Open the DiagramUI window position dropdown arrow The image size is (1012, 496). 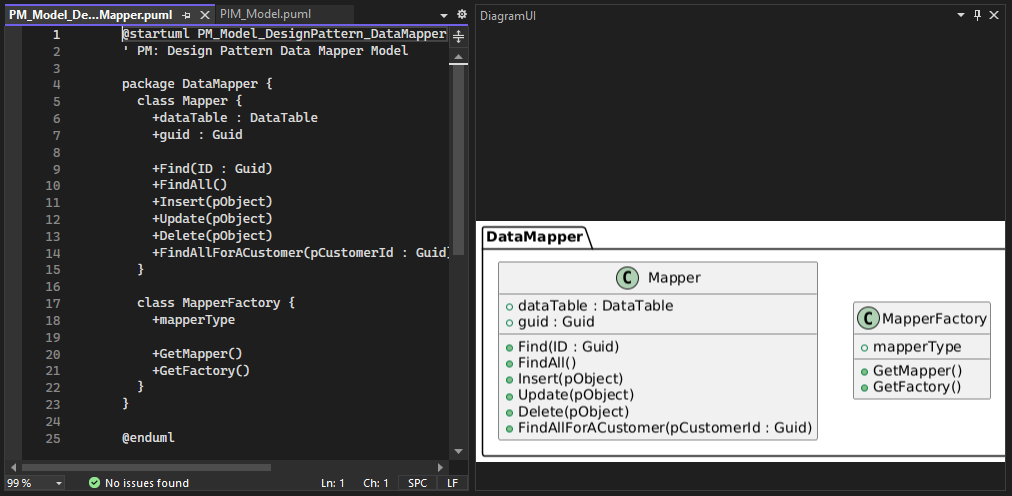click(960, 15)
